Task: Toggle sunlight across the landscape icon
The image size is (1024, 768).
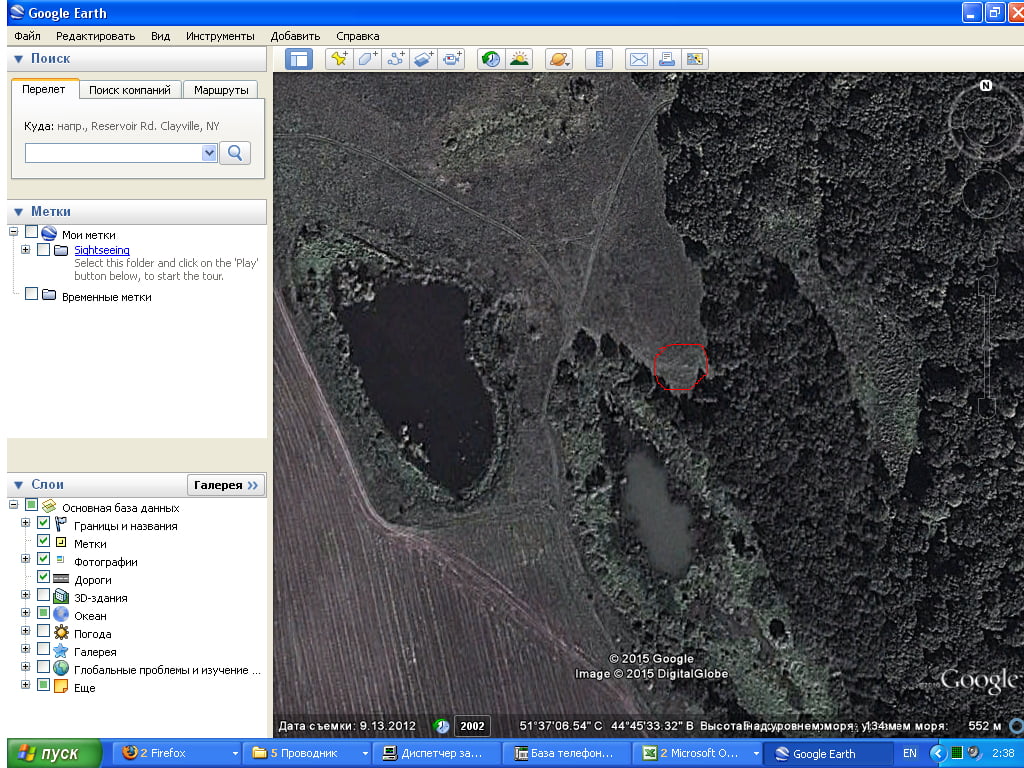Action: click(519, 59)
